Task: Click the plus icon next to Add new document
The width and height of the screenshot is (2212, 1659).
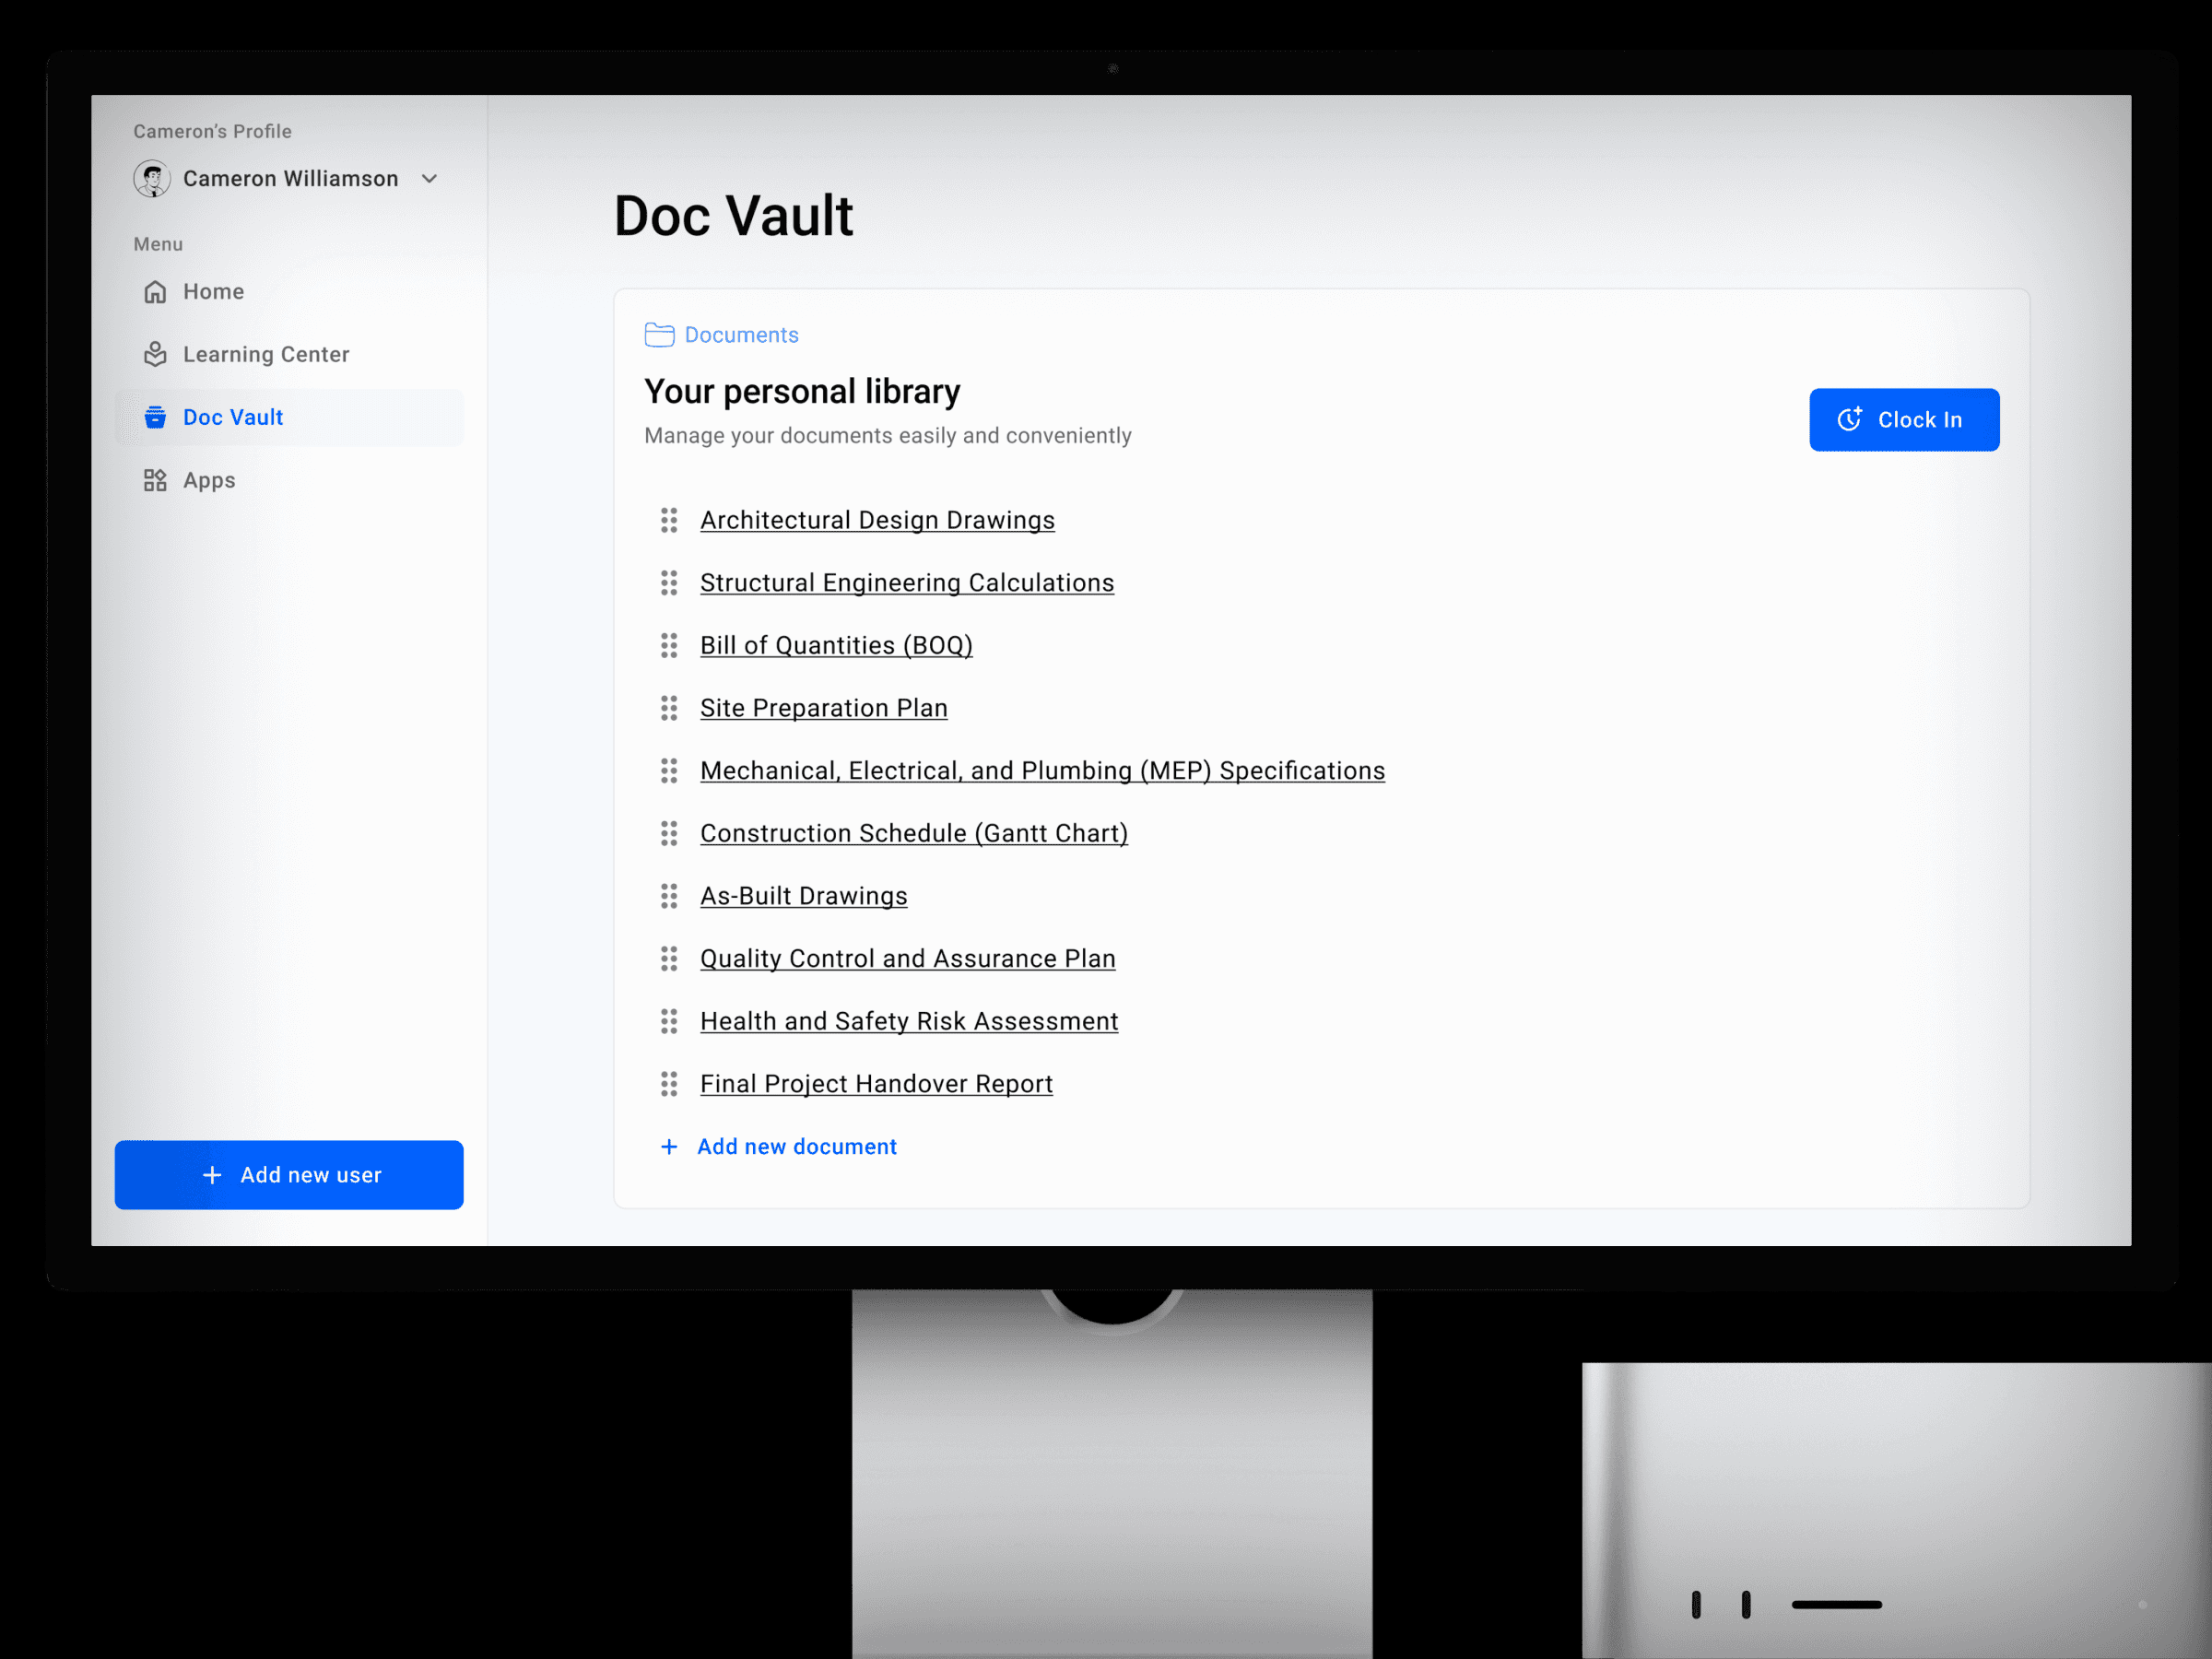Action: (x=668, y=1146)
